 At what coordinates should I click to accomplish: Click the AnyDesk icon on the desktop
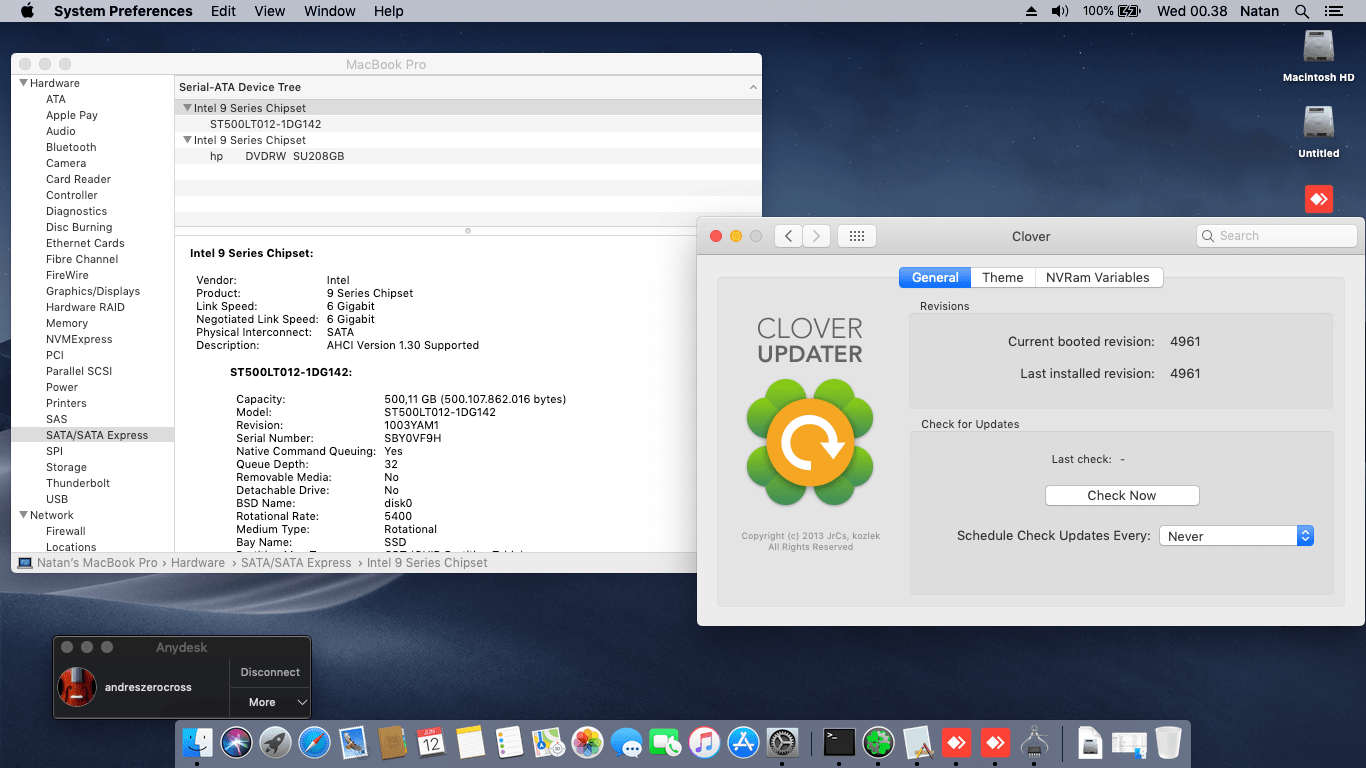pyautogui.click(x=1319, y=198)
